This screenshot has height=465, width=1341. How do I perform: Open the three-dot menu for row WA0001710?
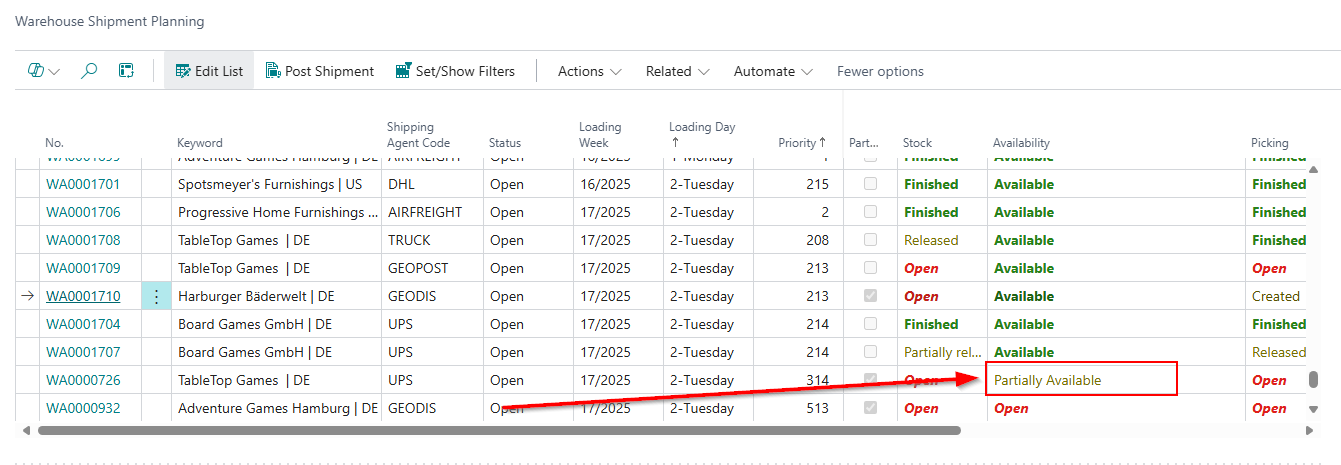pos(156,296)
